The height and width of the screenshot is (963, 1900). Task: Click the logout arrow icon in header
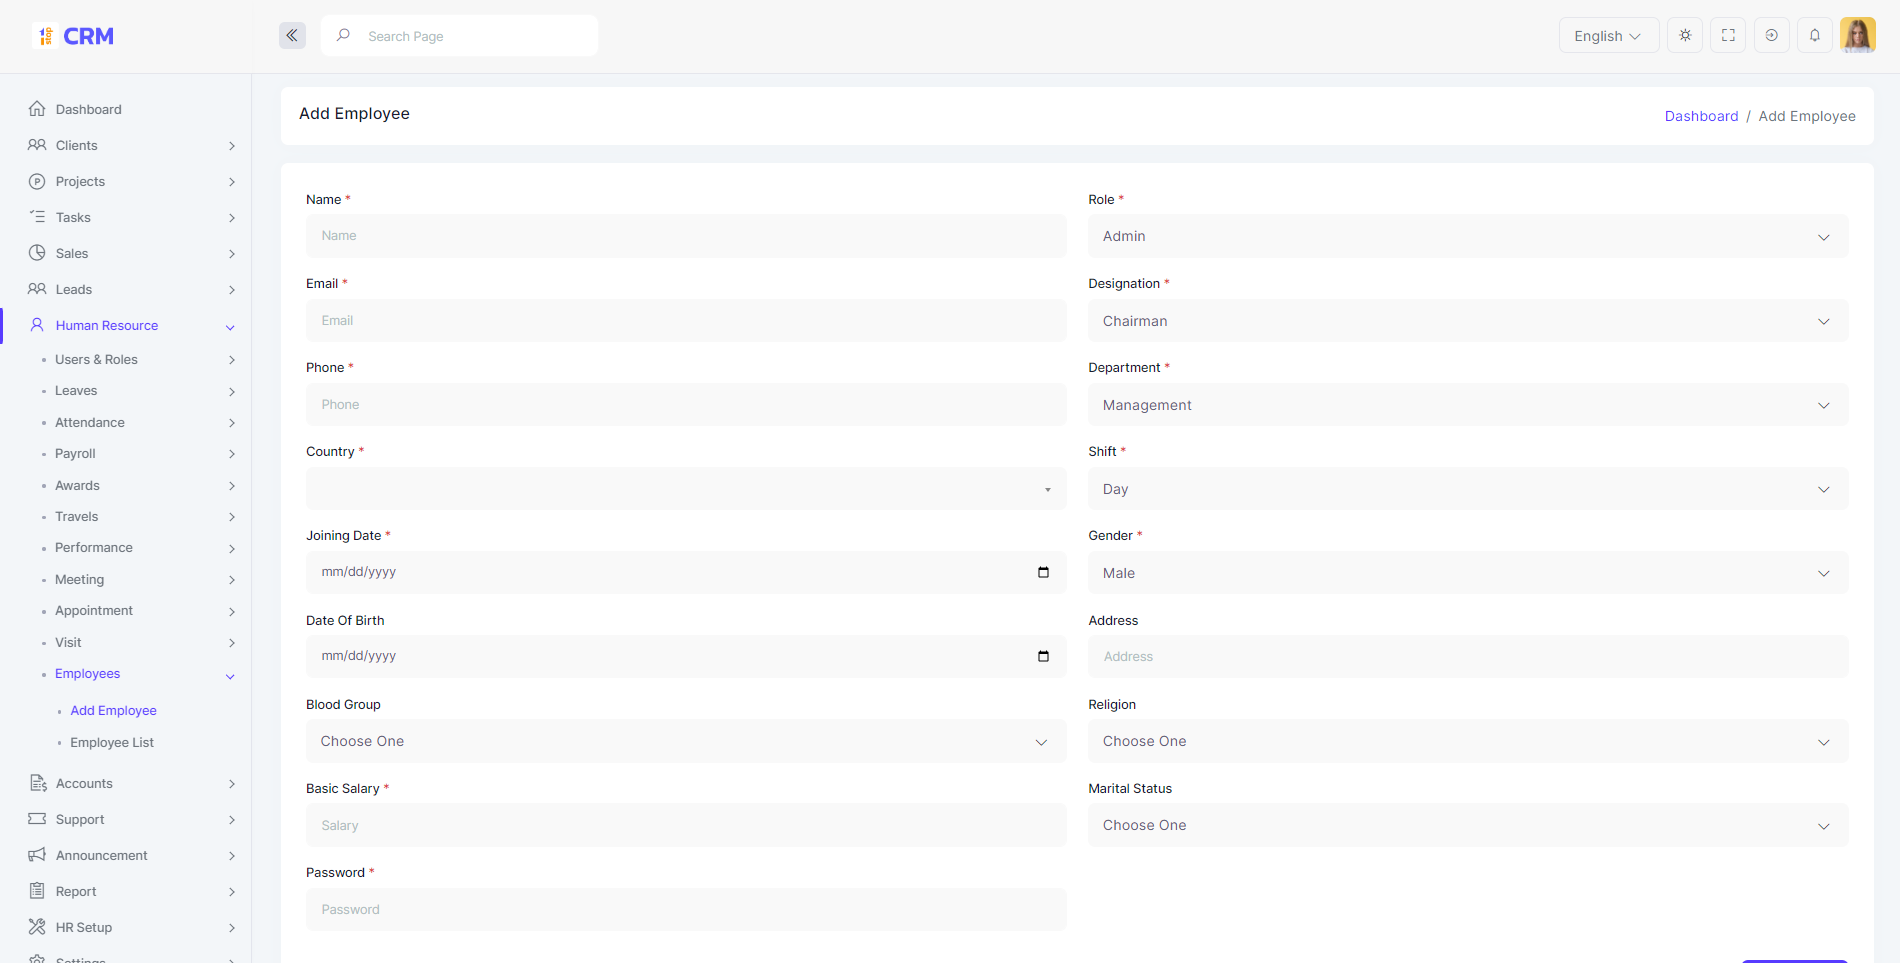(x=1772, y=35)
